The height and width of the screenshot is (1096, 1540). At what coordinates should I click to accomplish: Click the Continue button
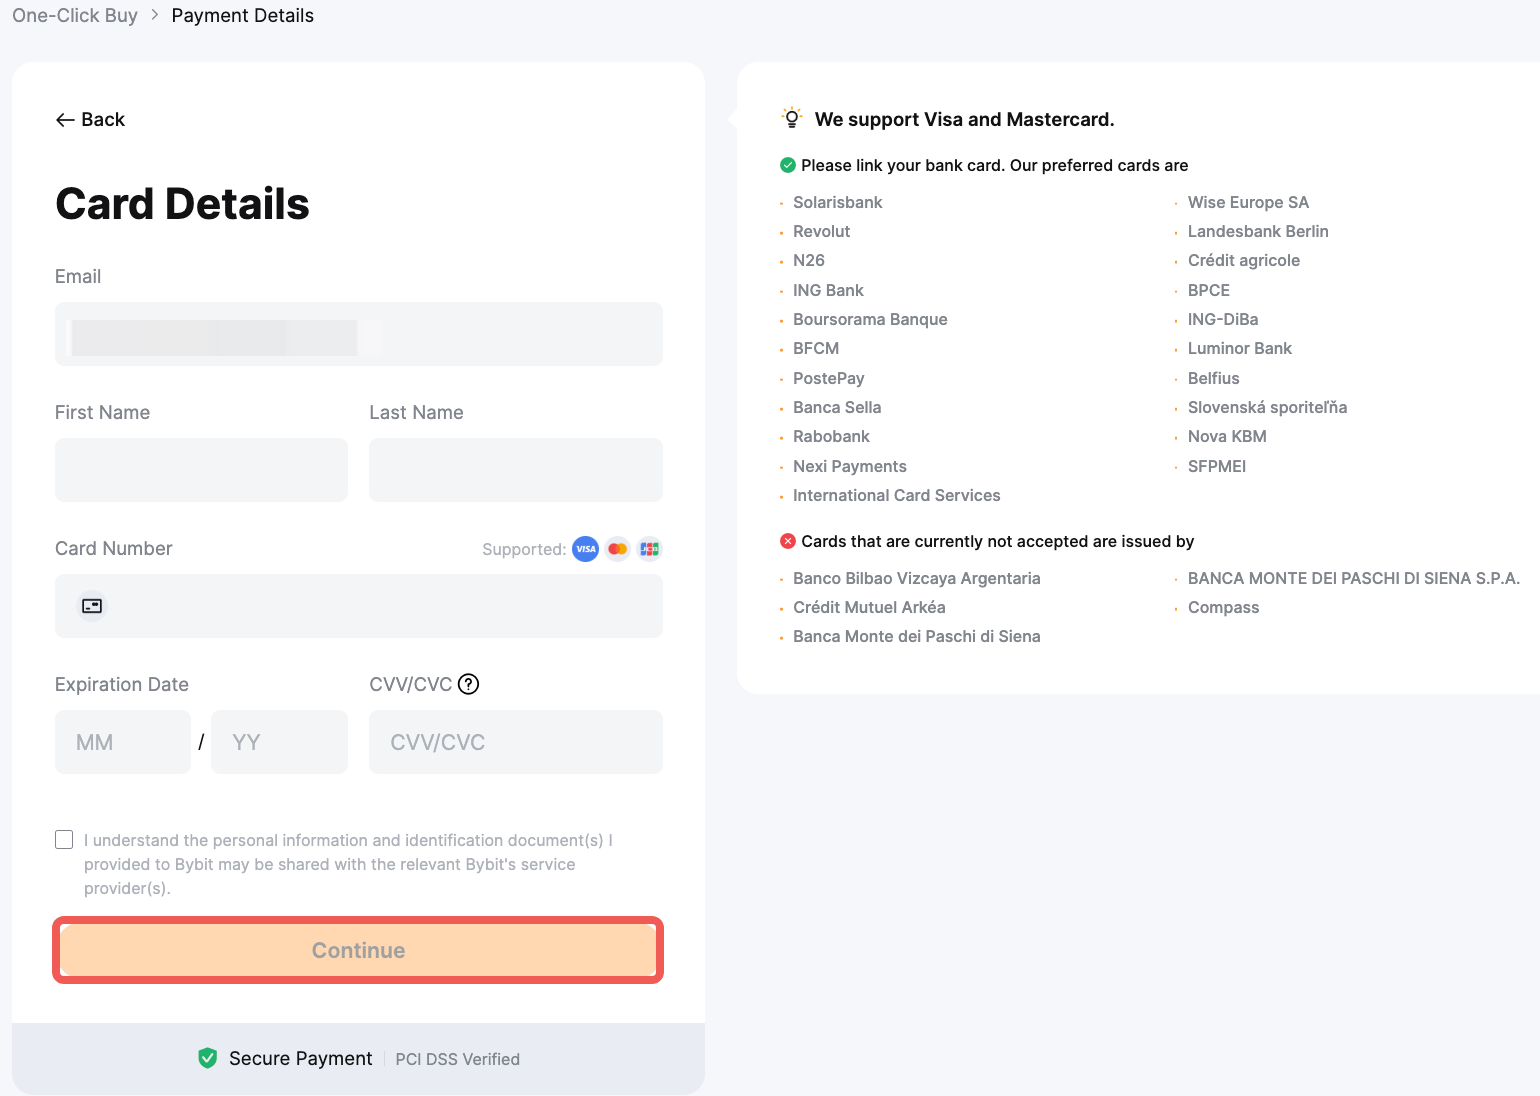pyautogui.click(x=358, y=950)
